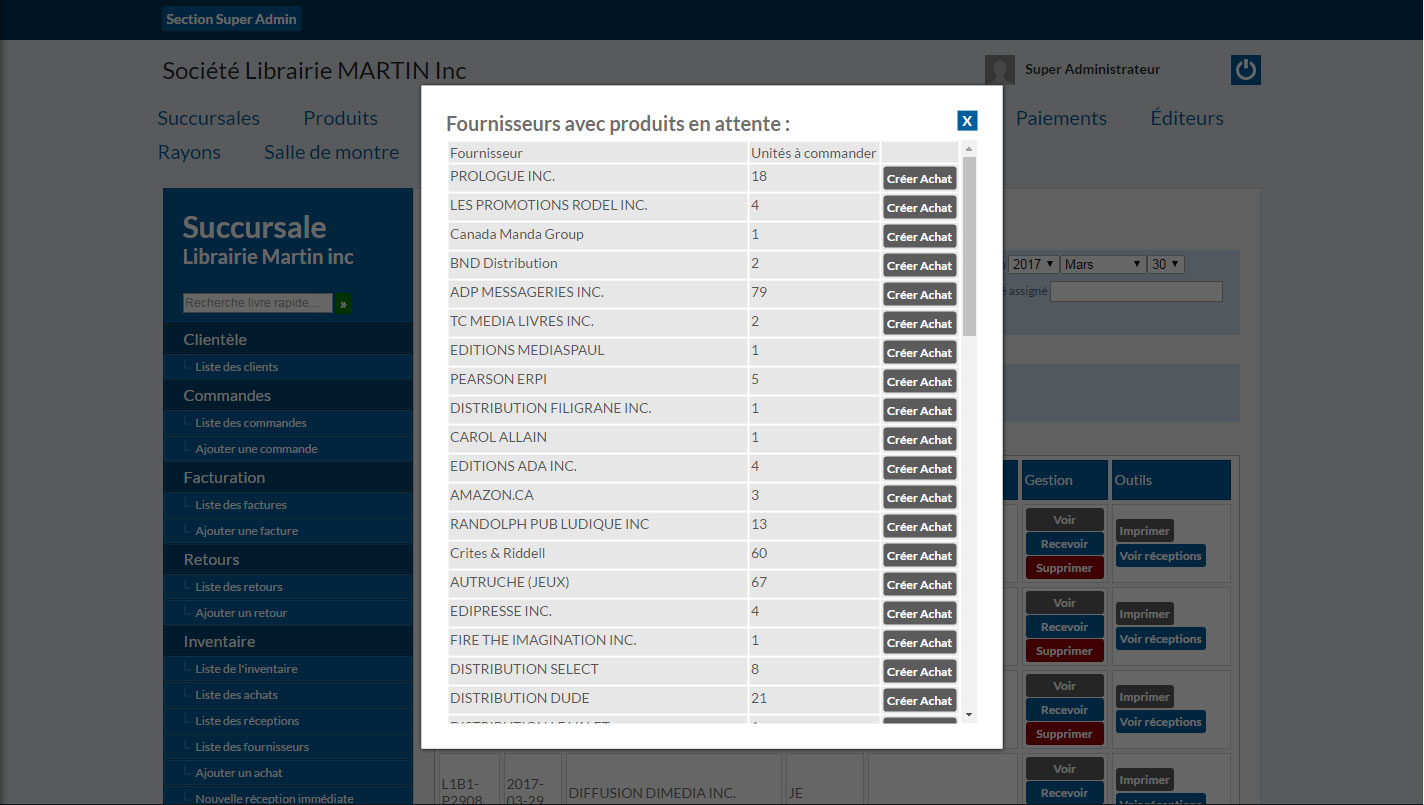This screenshot has height=805, width=1424.
Task: Expand the Facturation sidebar section
Action: pos(288,478)
